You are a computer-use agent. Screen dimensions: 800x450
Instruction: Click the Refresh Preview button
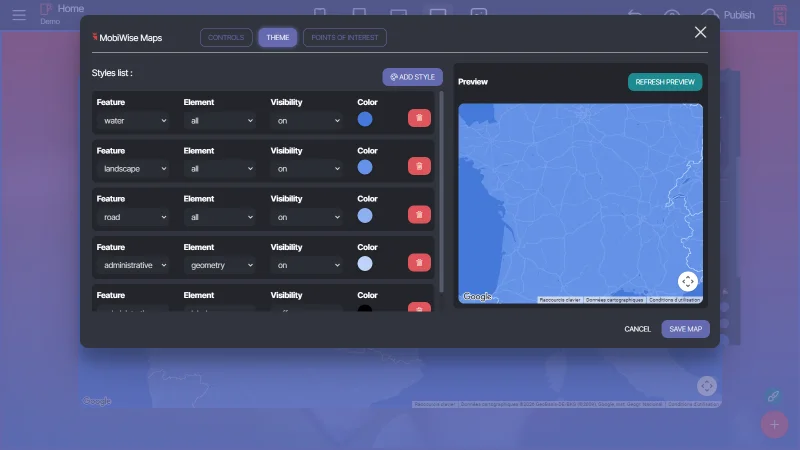point(665,82)
